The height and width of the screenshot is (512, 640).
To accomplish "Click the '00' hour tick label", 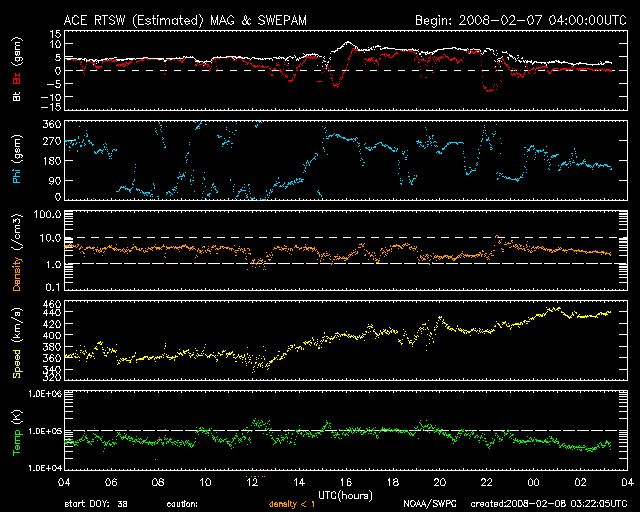I will [x=533, y=482].
